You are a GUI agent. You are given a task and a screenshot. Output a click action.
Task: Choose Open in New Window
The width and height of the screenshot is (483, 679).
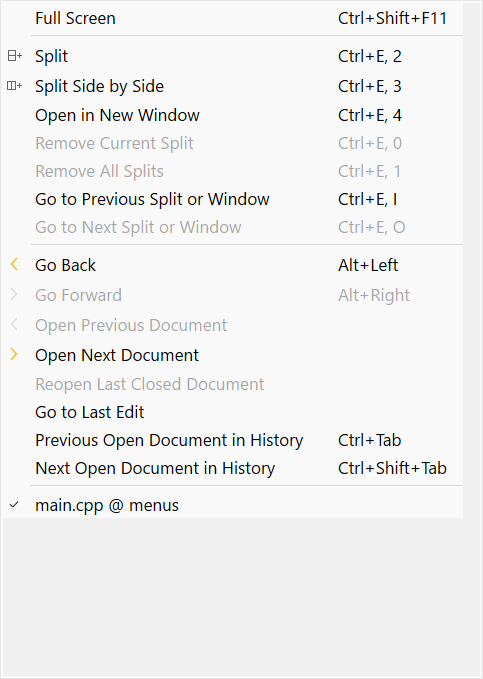pyautogui.click(x=233, y=115)
